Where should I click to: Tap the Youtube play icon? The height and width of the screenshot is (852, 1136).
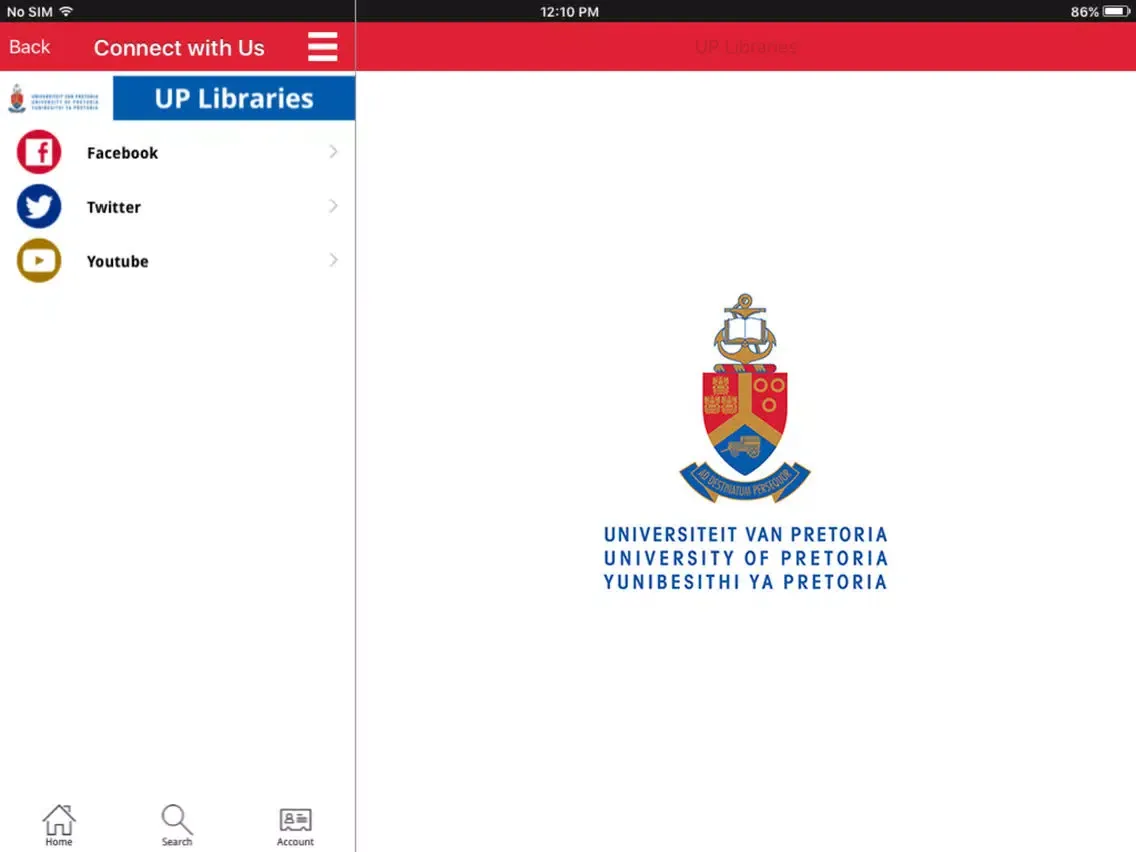pos(38,261)
